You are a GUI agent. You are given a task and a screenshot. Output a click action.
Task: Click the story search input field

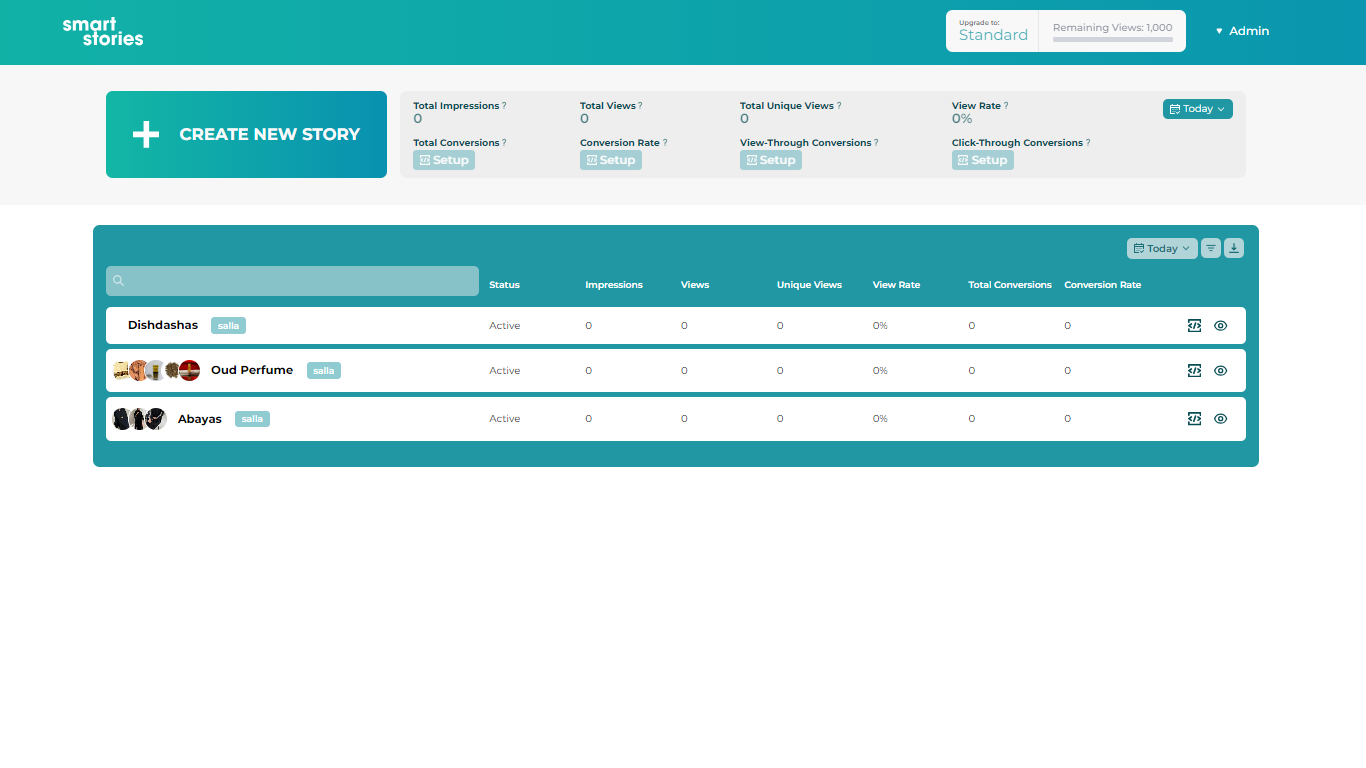click(x=292, y=281)
